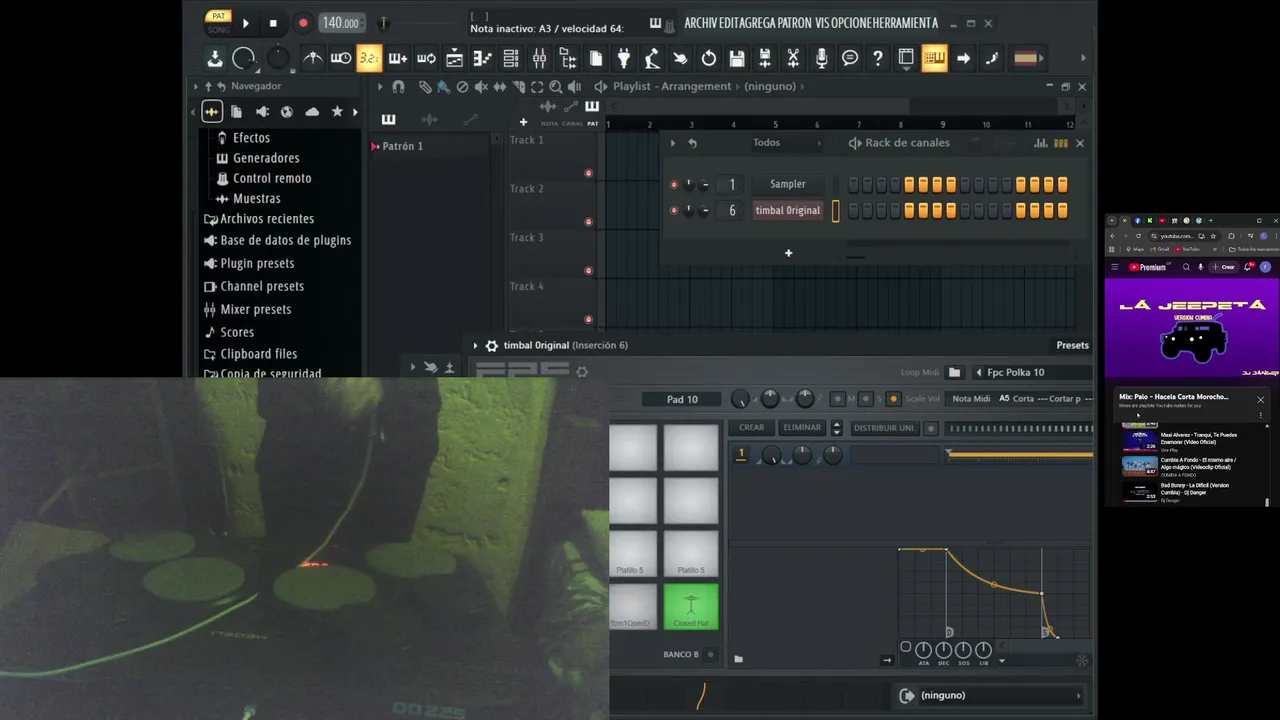Select the playlist mute tool icon

pos(481,87)
